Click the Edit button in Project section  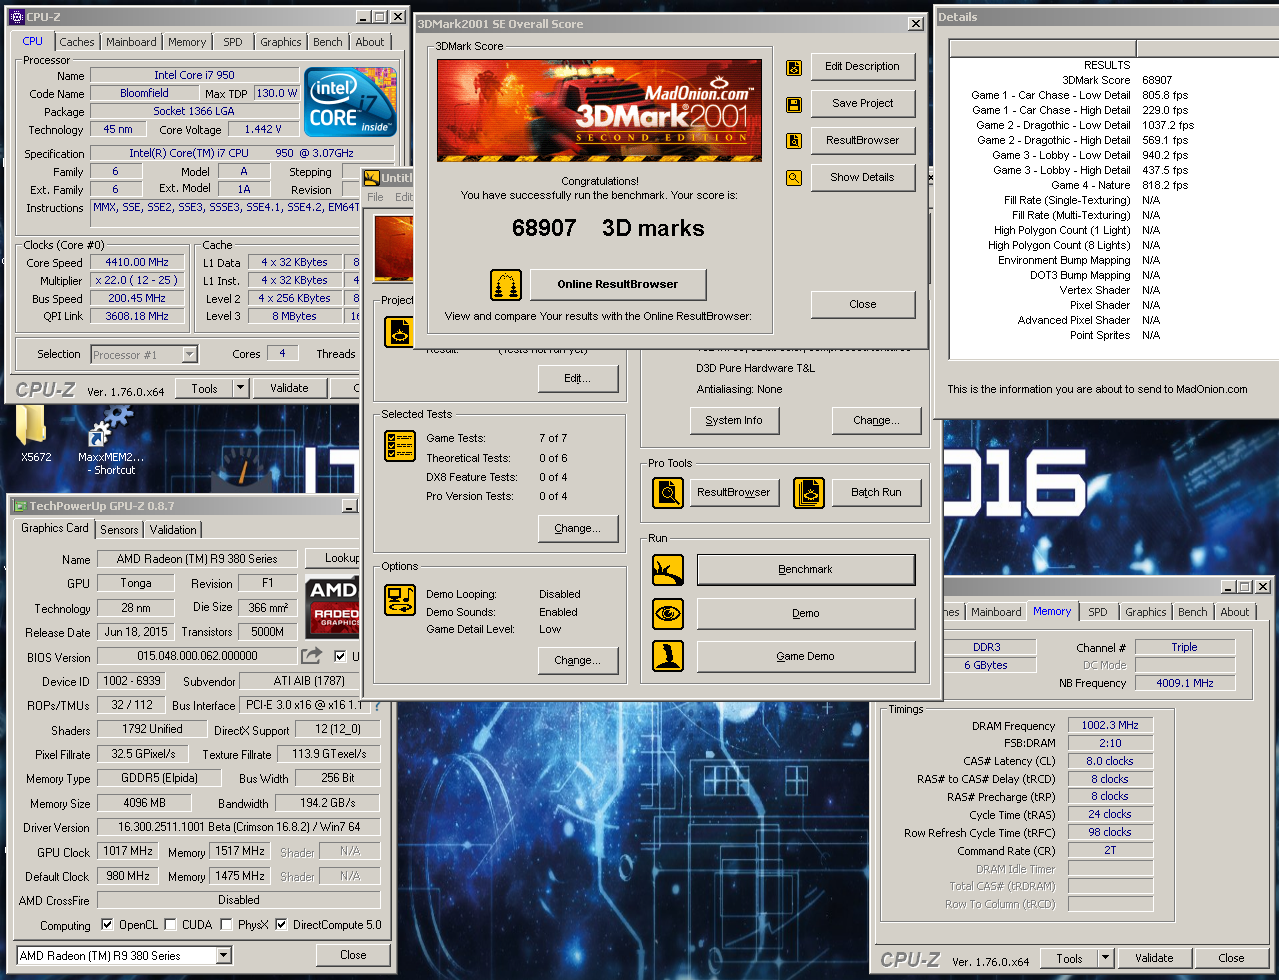point(577,379)
